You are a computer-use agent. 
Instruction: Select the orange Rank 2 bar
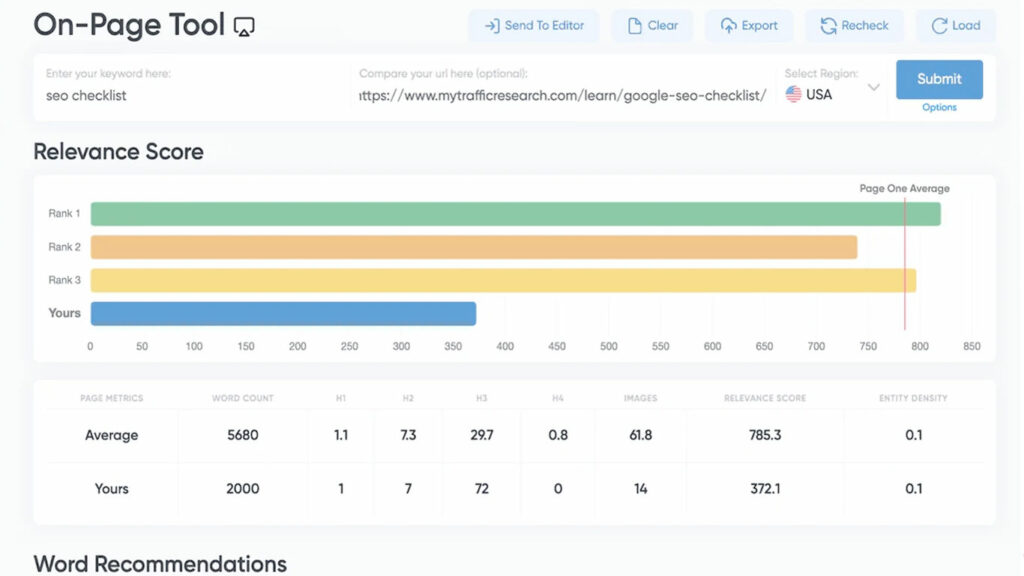(x=473, y=247)
